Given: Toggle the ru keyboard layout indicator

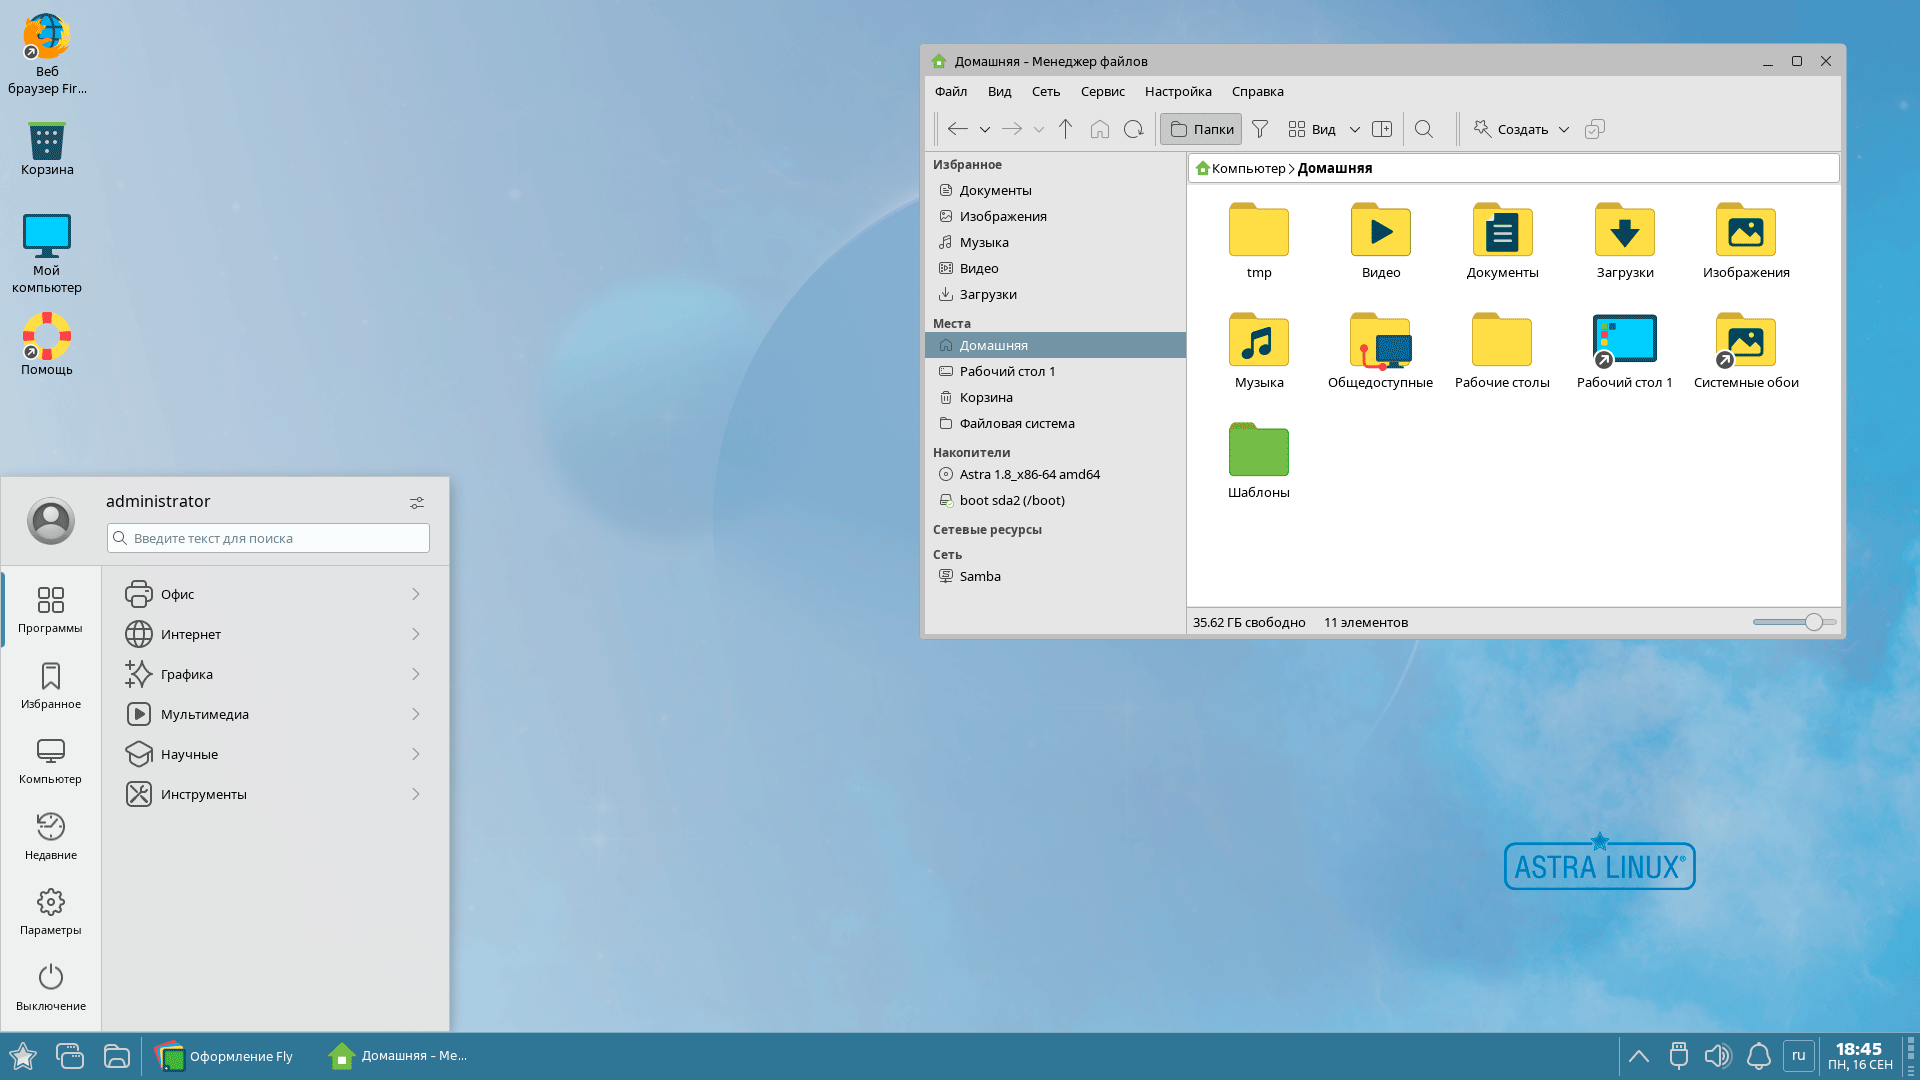Looking at the screenshot, I should pyautogui.click(x=1798, y=1055).
